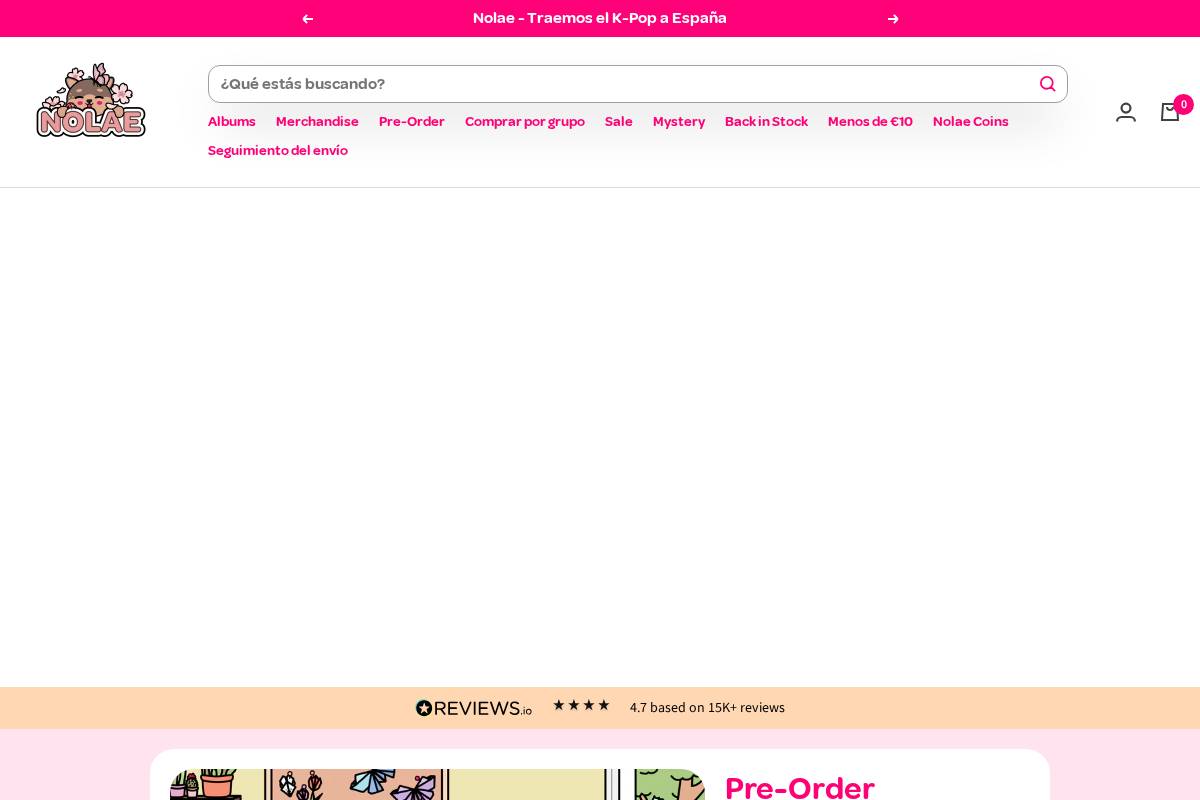This screenshot has height=800, width=1200.
Task: Select Back in Stock from navigation
Action: 766,122
